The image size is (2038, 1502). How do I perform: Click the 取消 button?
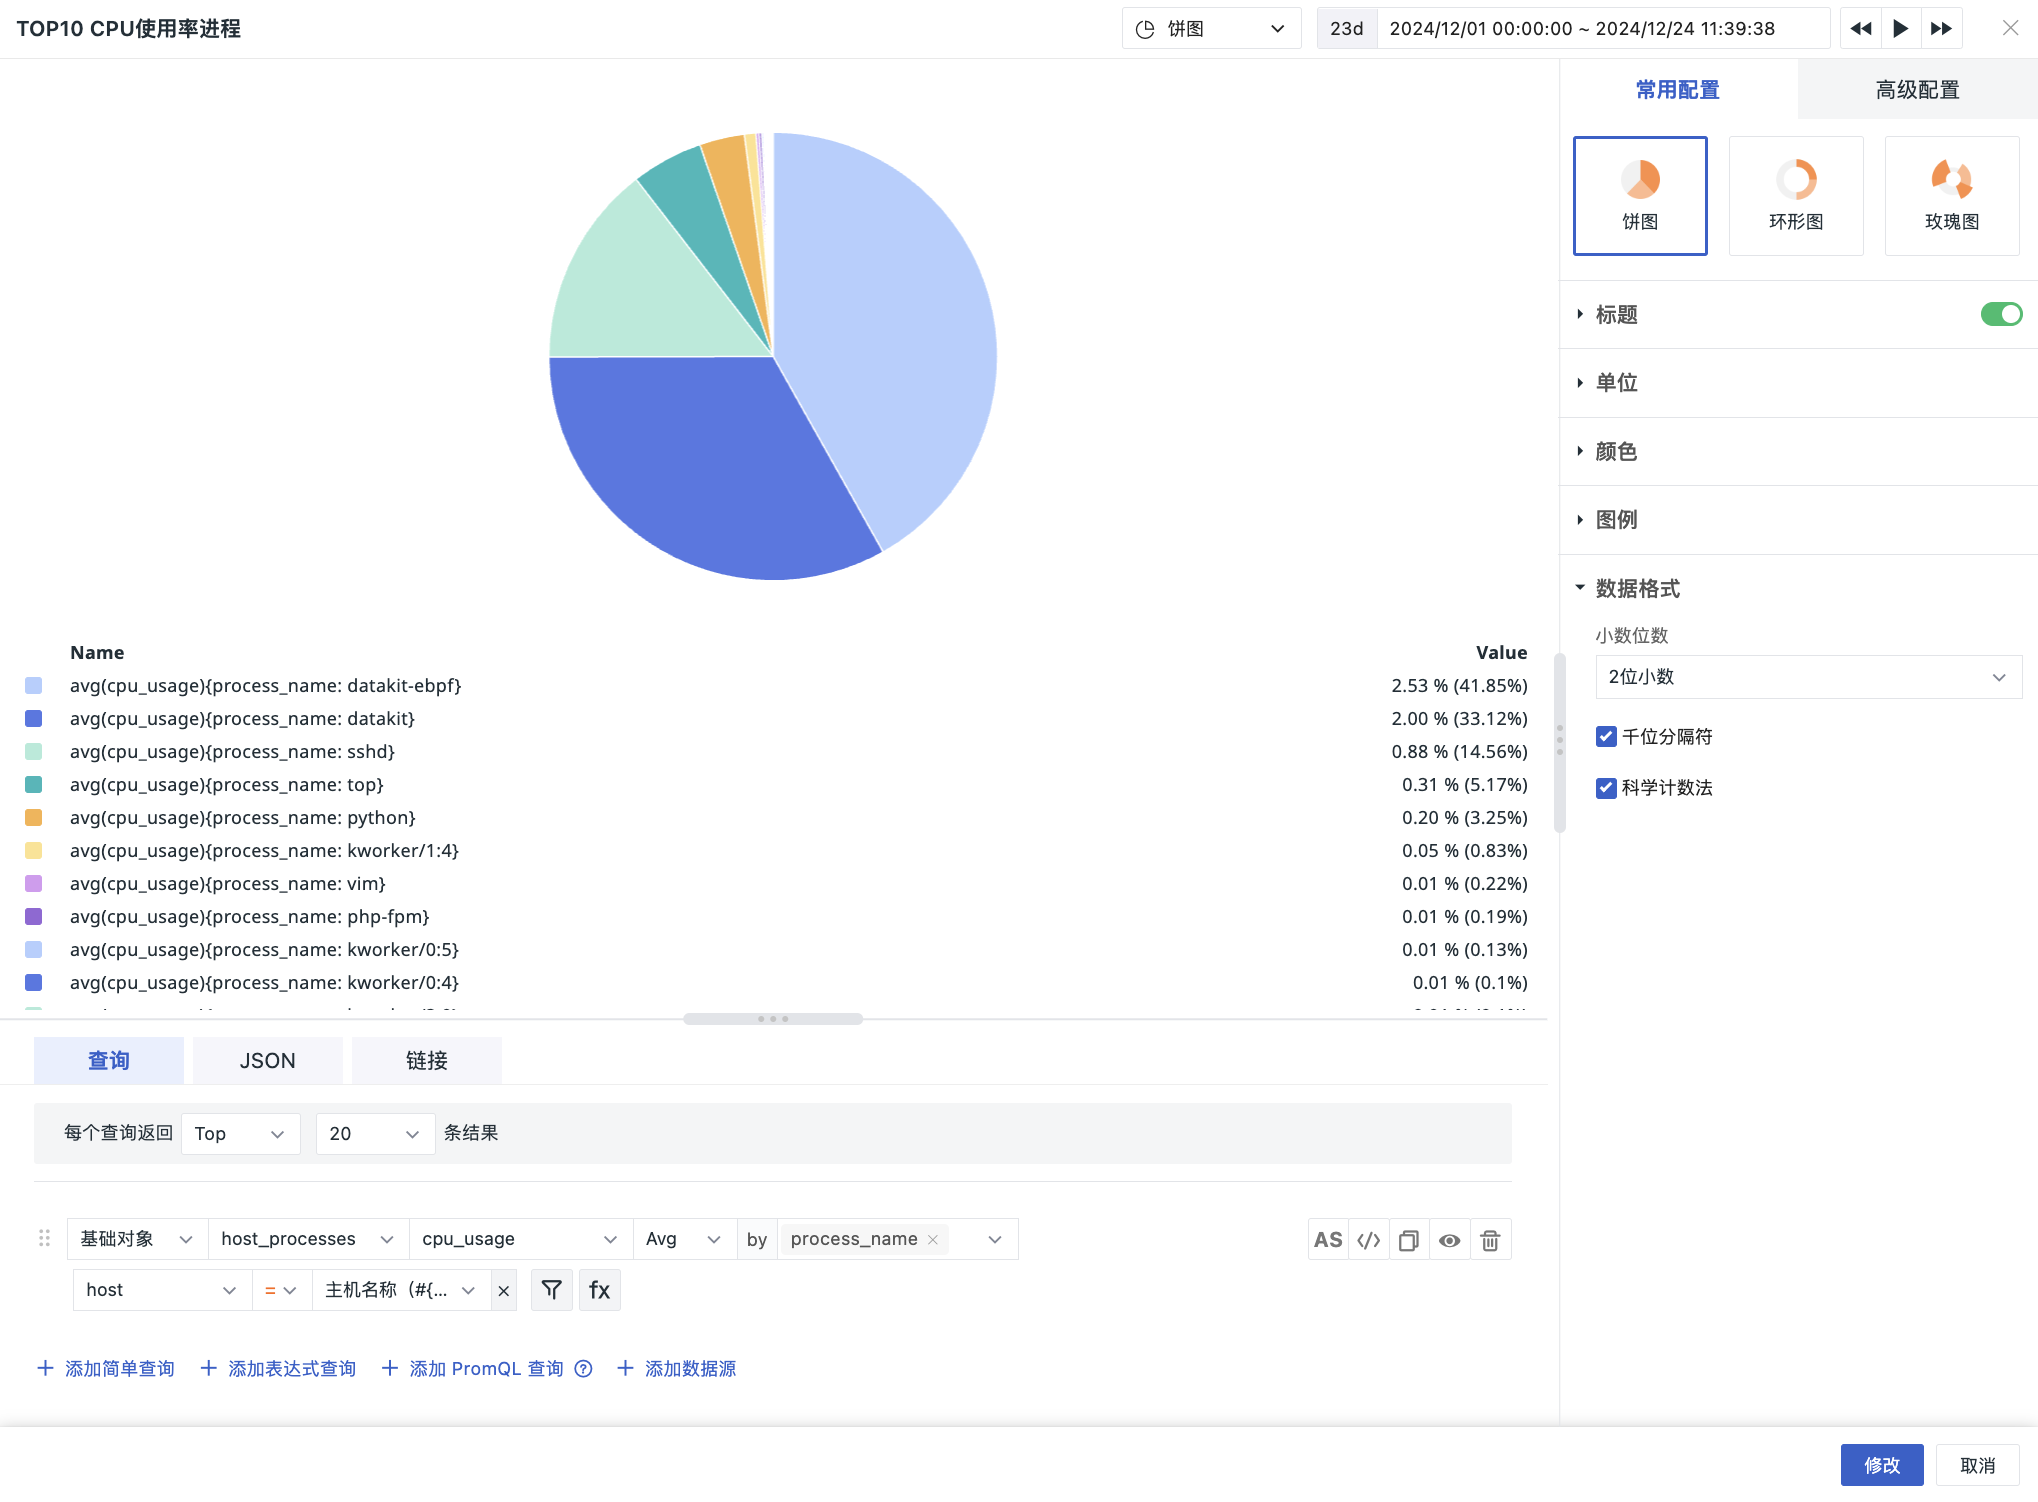click(x=1977, y=1465)
